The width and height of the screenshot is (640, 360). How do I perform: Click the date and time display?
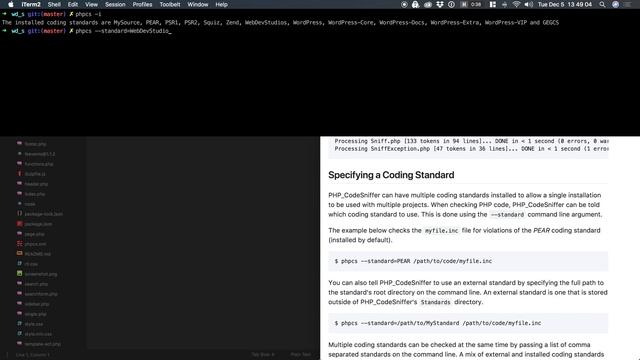(564, 4)
